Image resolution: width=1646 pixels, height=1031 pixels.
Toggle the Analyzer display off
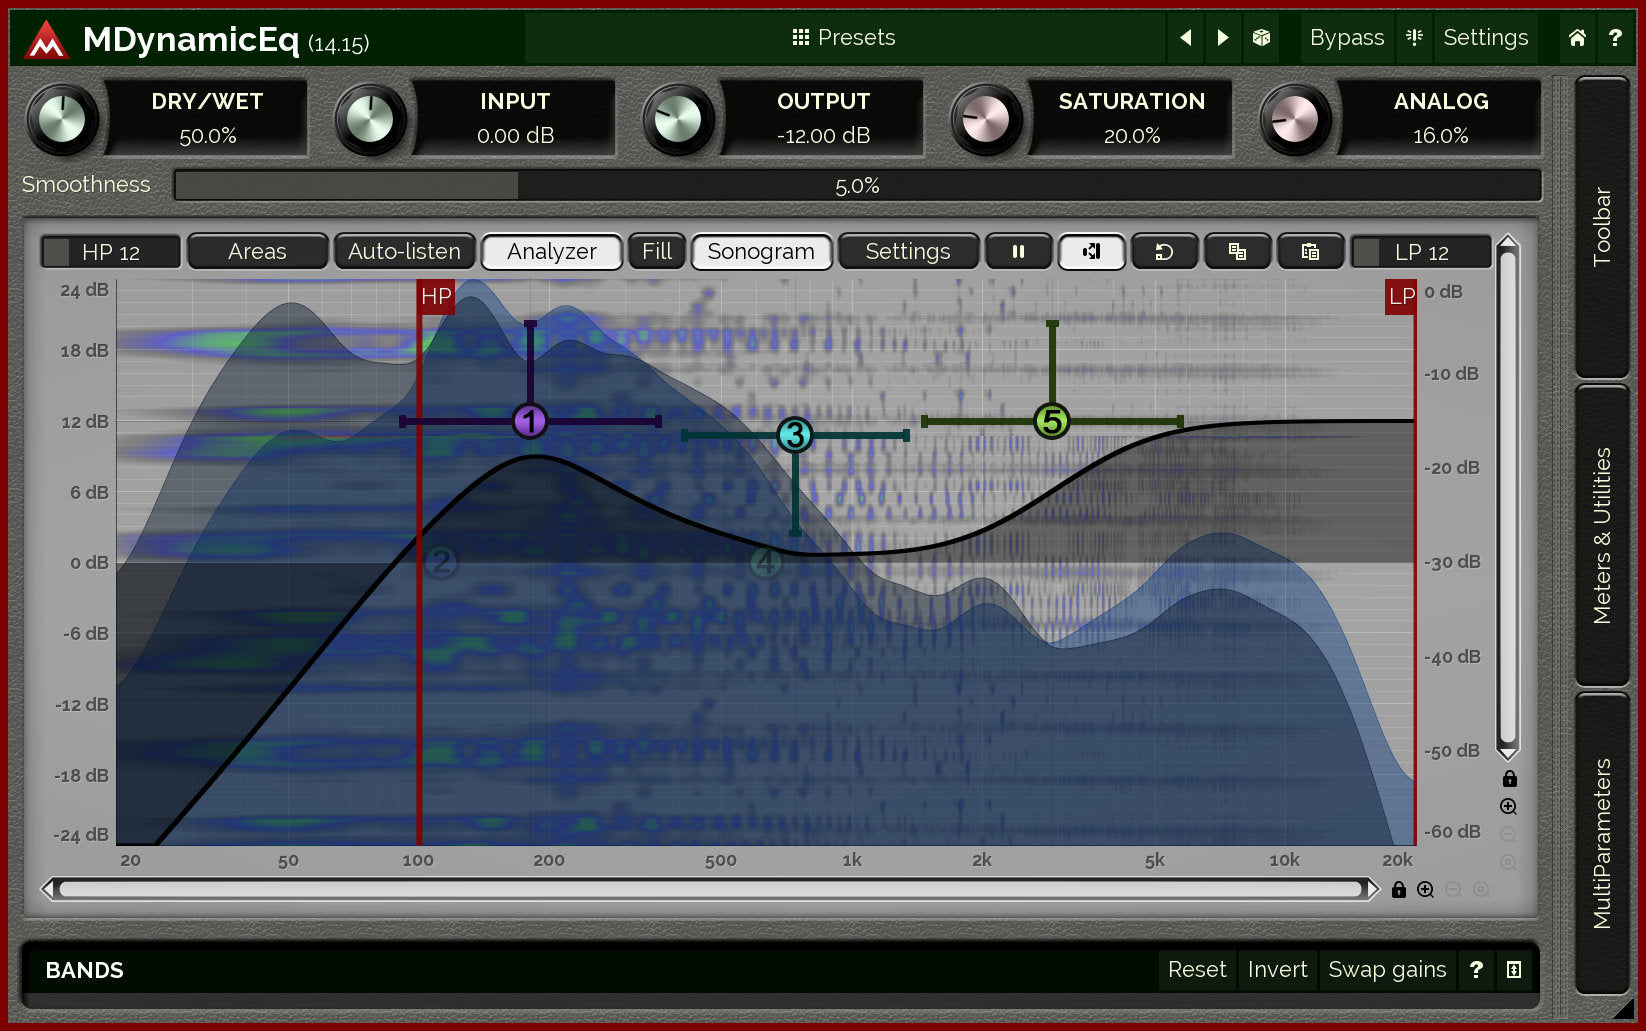click(x=551, y=252)
